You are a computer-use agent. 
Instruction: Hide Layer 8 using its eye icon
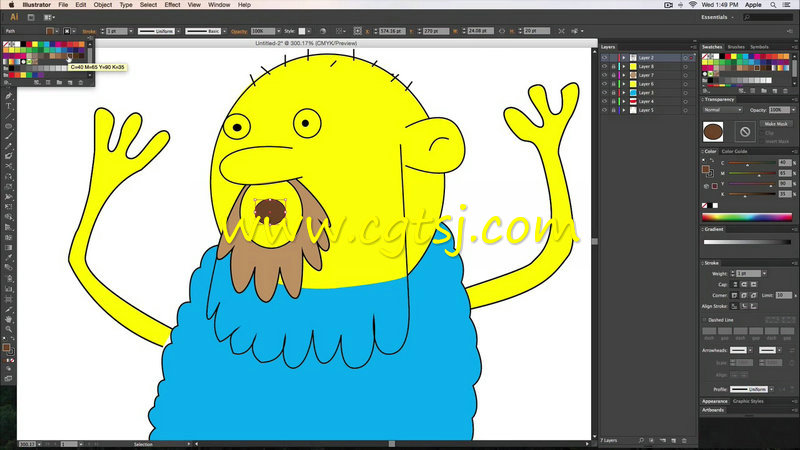[605, 66]
